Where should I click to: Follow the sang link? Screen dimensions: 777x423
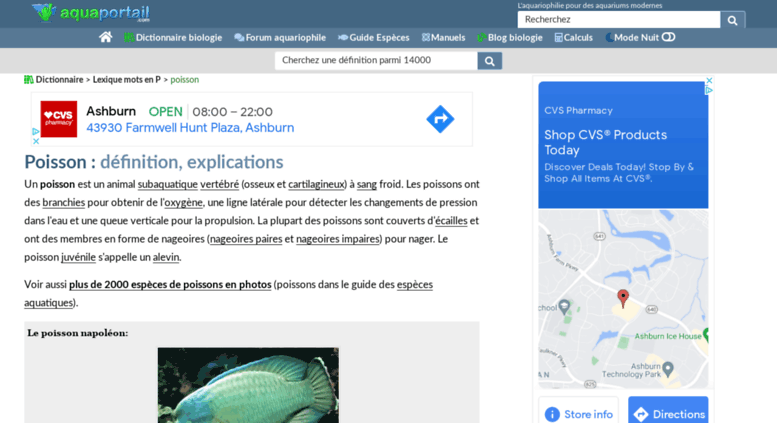[x=367, y=184]
